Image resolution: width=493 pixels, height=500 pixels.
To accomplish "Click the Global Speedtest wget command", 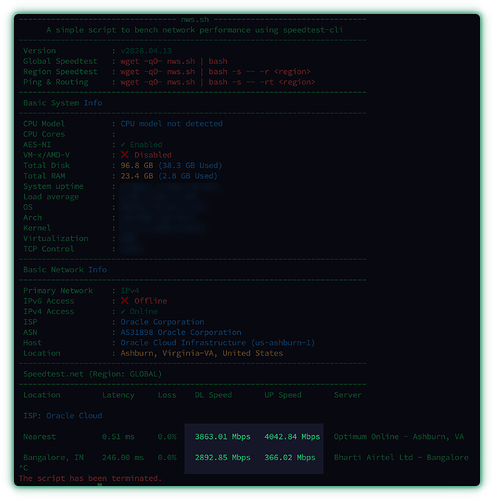I will pos(174,61).
